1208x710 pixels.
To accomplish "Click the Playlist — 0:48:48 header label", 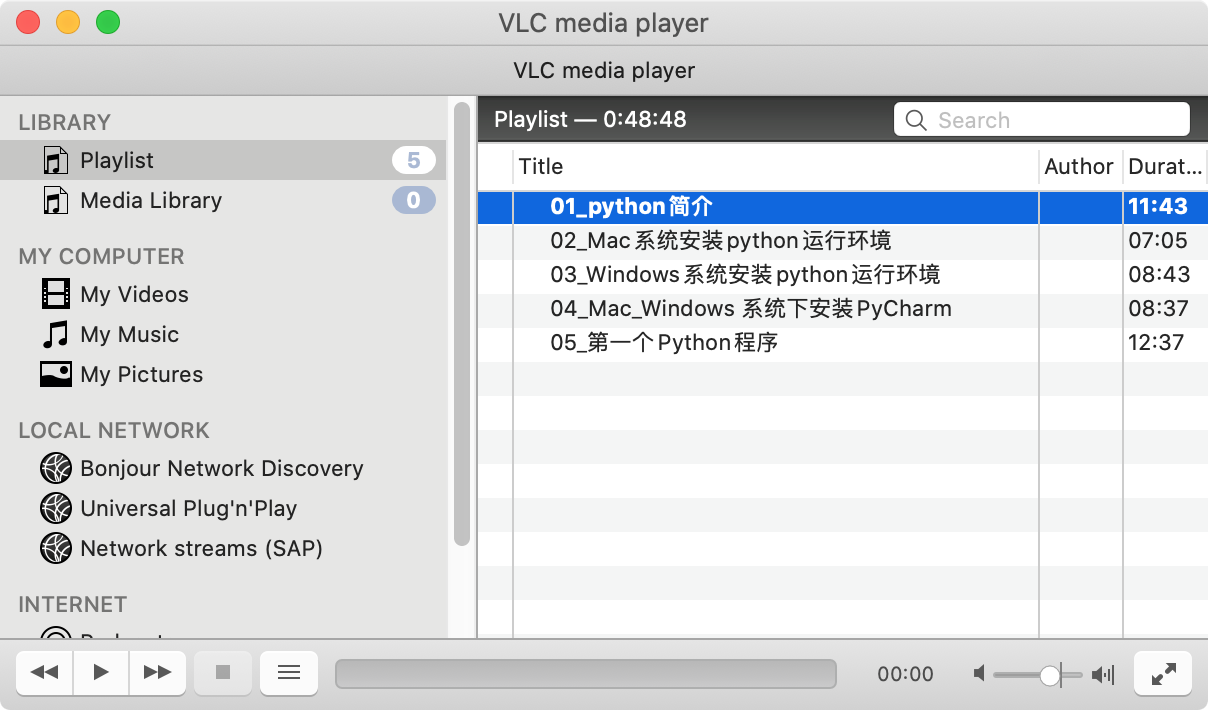I will (590, 120).
